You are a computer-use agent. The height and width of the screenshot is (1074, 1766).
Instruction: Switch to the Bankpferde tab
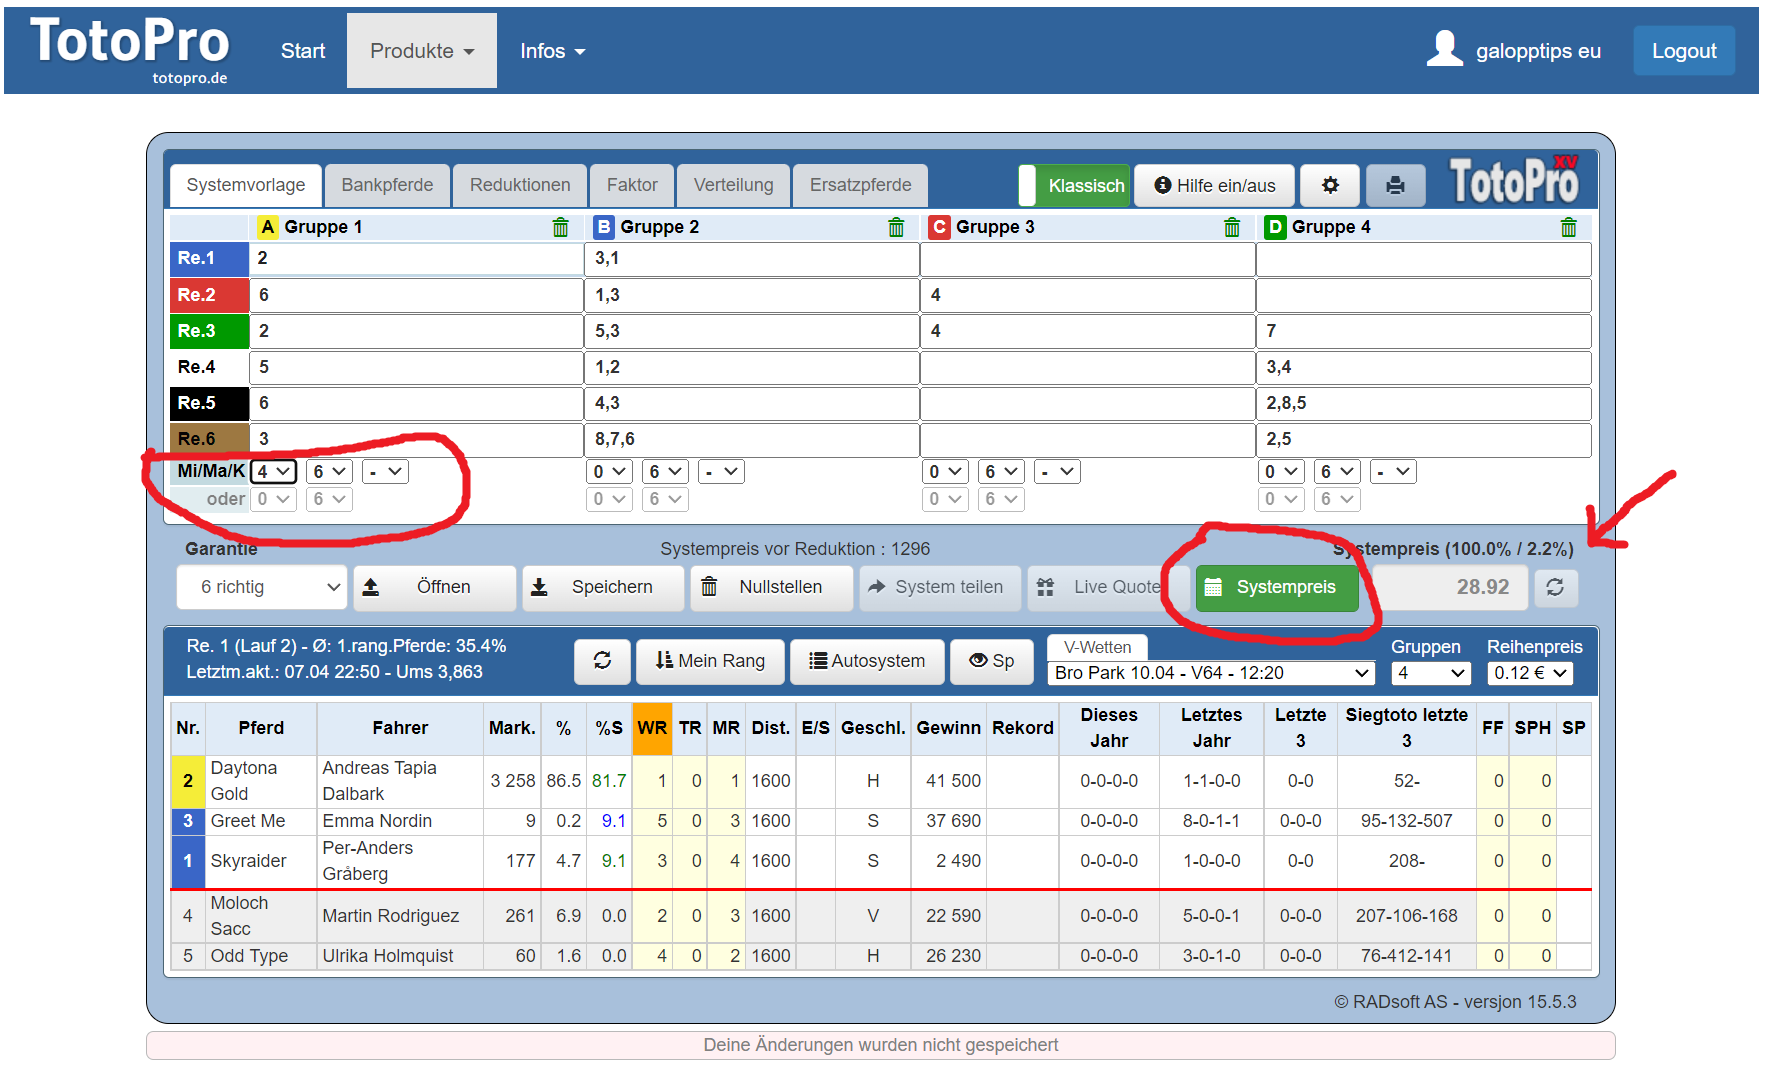click(x=387, y=185)
